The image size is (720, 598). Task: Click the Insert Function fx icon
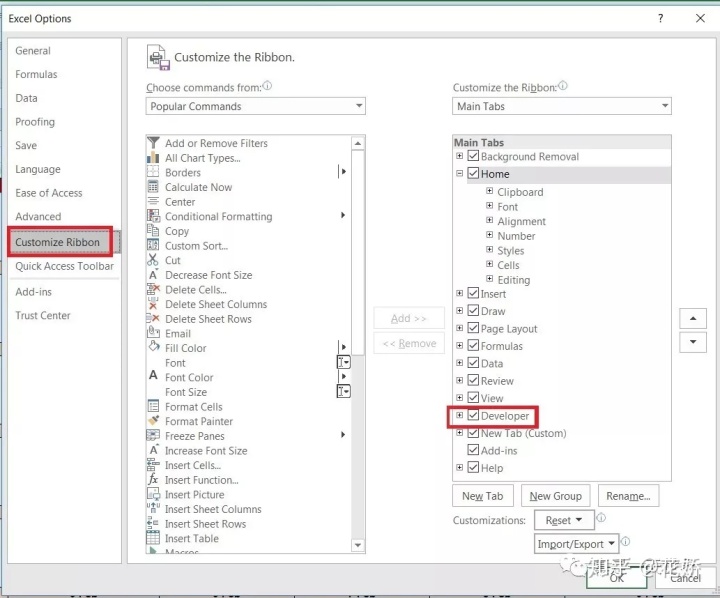click(153, 480)
